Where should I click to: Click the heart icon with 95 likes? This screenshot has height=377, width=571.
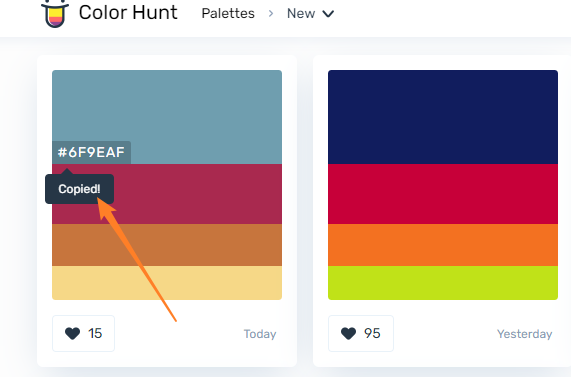click(348, 333)
